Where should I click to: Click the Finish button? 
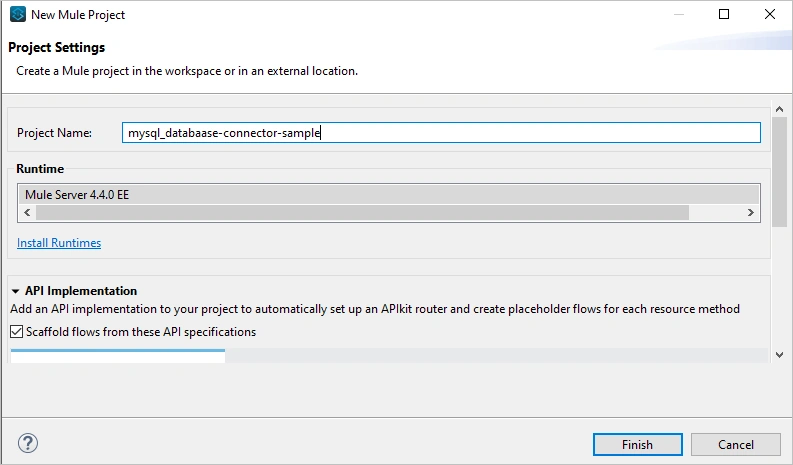coord(638,444)
